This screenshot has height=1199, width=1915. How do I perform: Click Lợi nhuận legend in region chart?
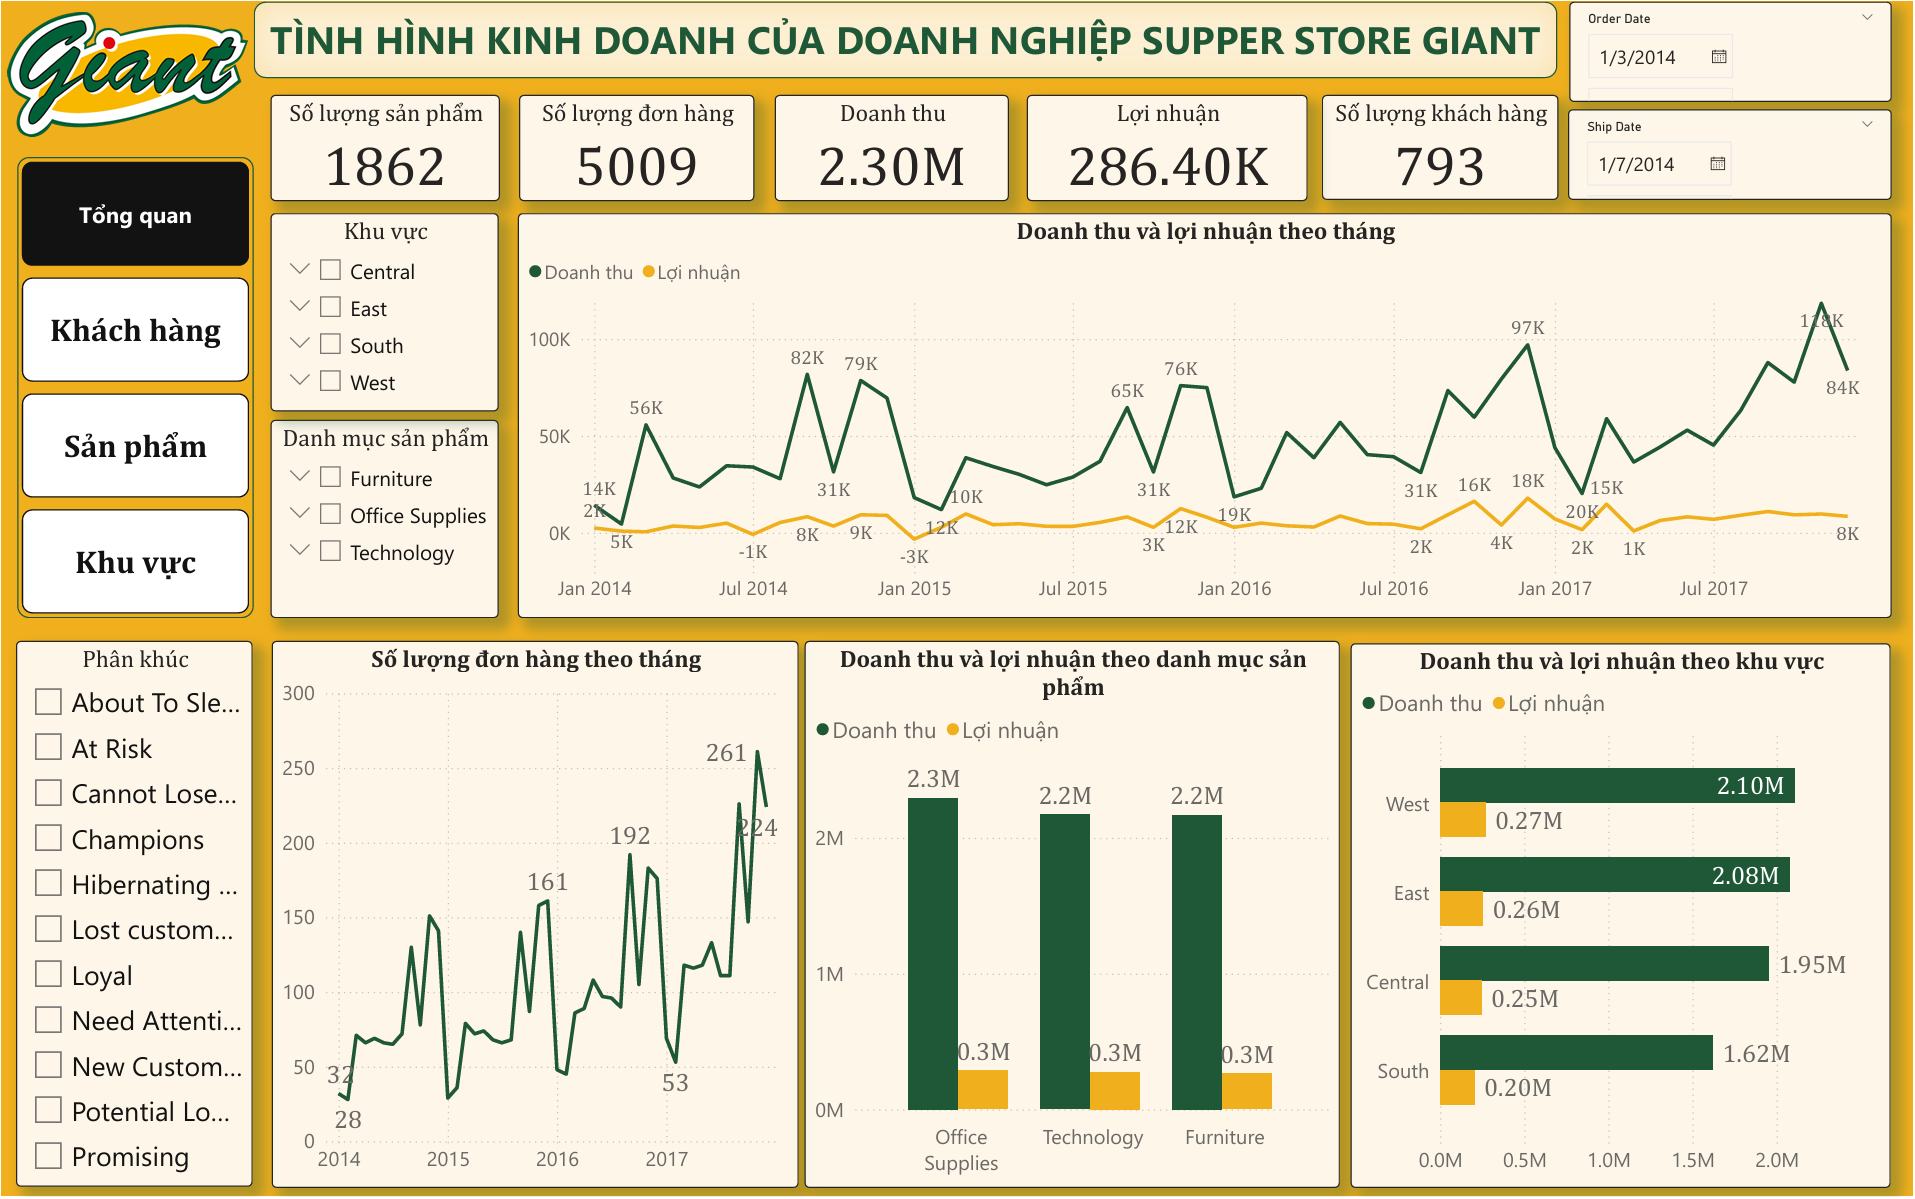click(x=1548, y=704)
